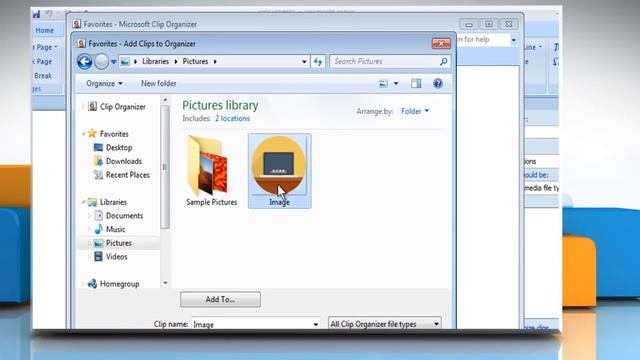
Task: Minimize the Microsoft Clip Organizer window
Action: pos(469,24)
